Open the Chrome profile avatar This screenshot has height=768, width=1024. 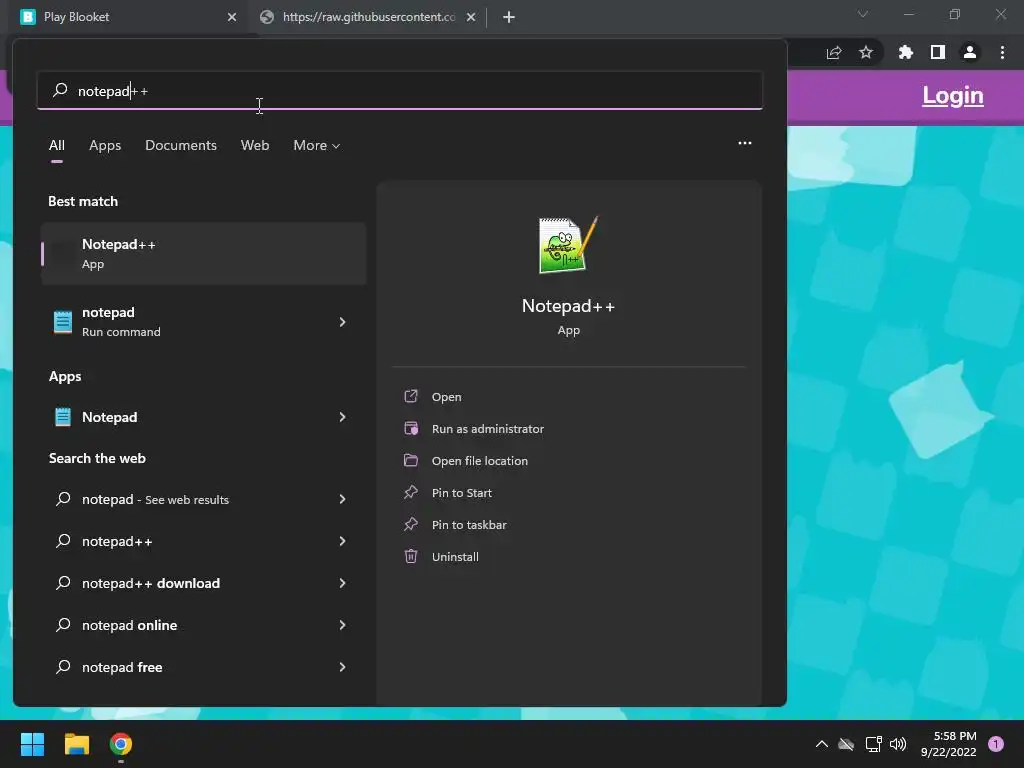970,52
